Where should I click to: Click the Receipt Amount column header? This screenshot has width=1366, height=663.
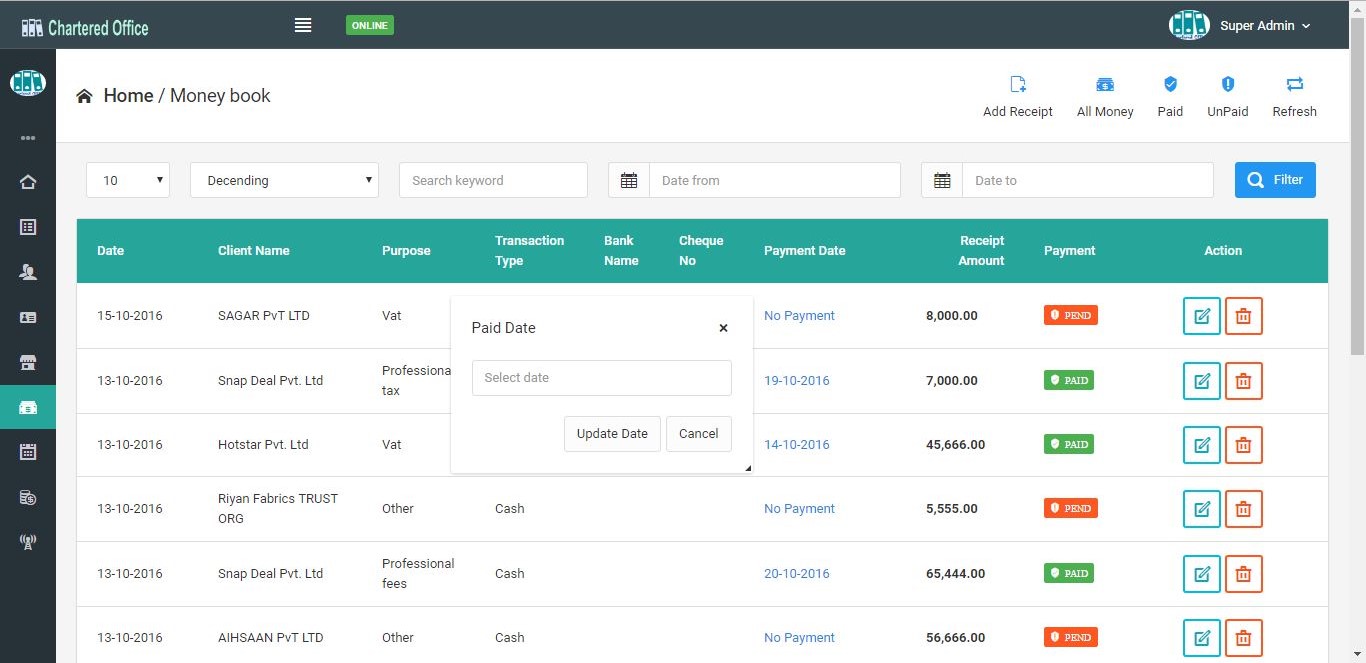(981, 250)
